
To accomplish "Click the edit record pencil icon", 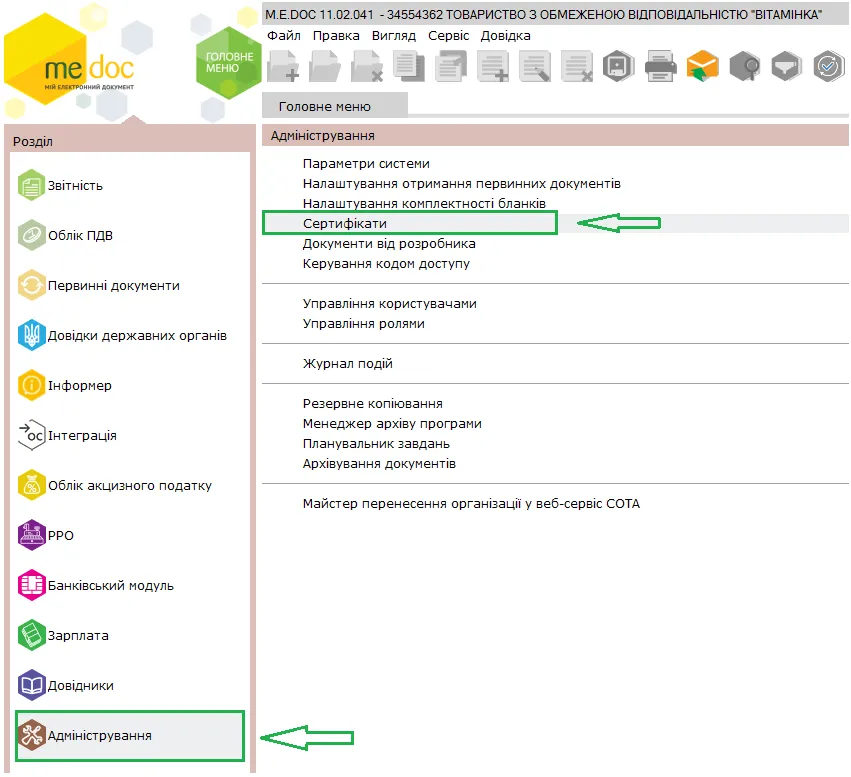I will [535, 66].
